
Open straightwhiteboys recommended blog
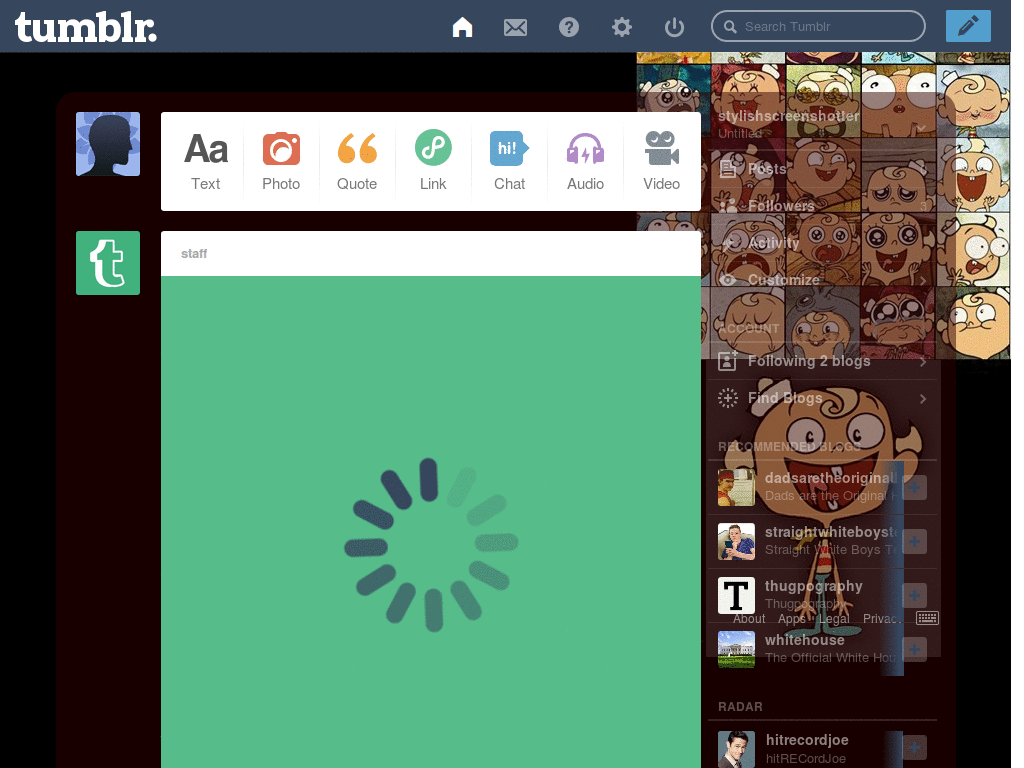832,532
